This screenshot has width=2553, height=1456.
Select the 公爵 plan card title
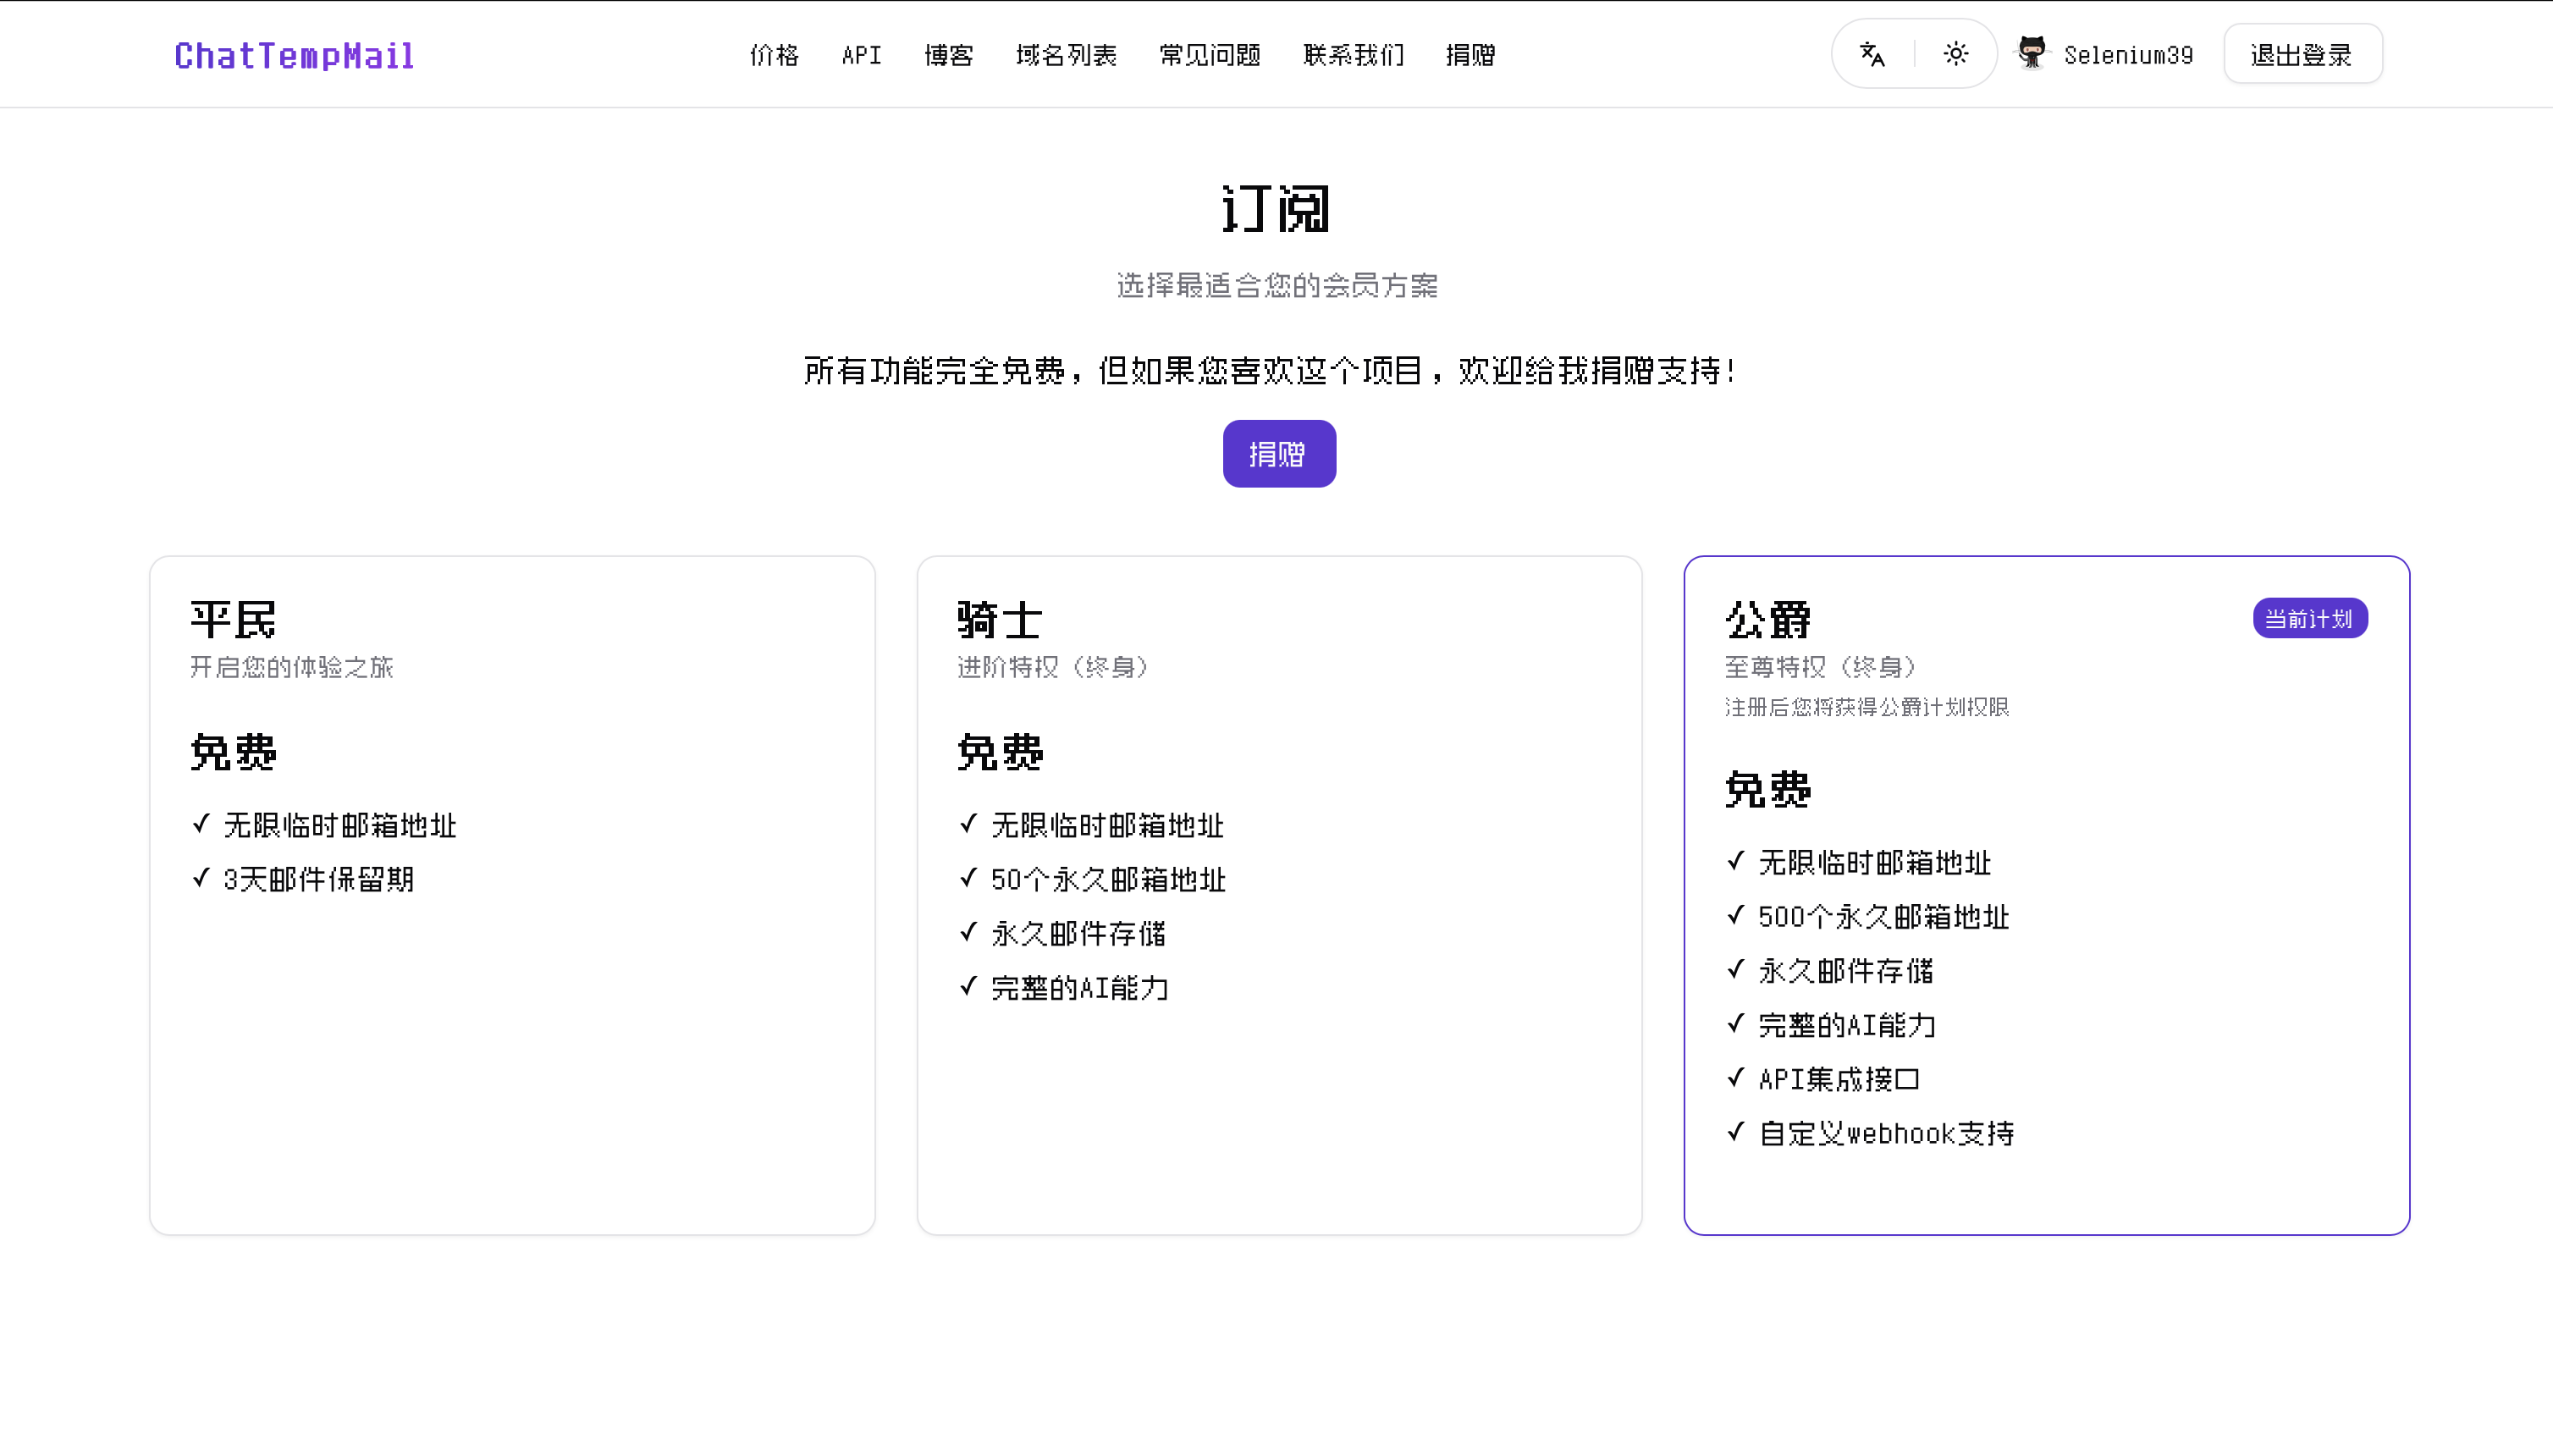pyautogui.click(x=1768, y=620)
